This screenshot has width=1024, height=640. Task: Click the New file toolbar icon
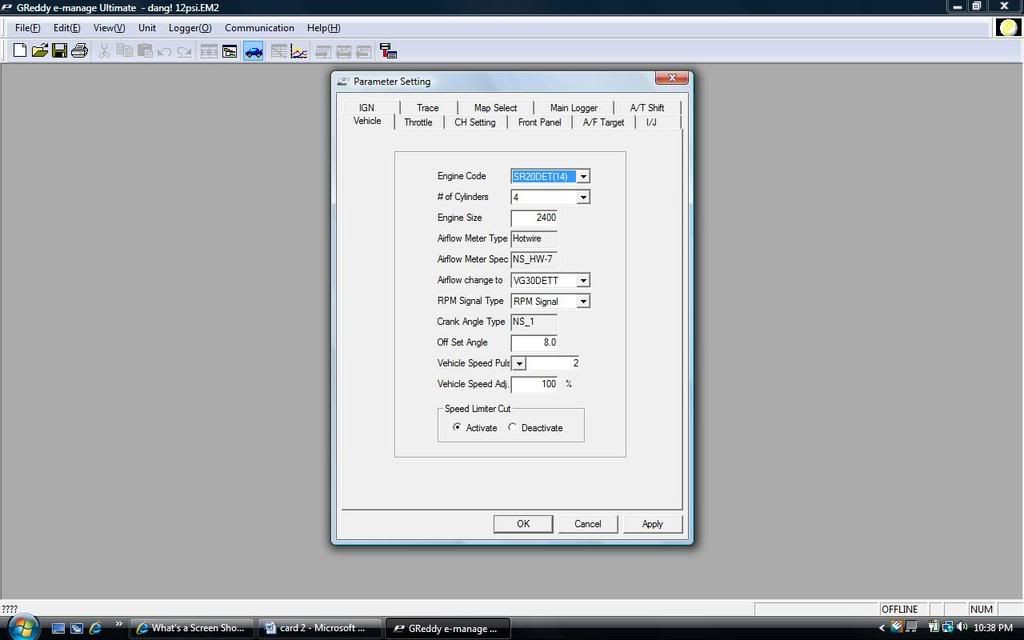point(20,51)
